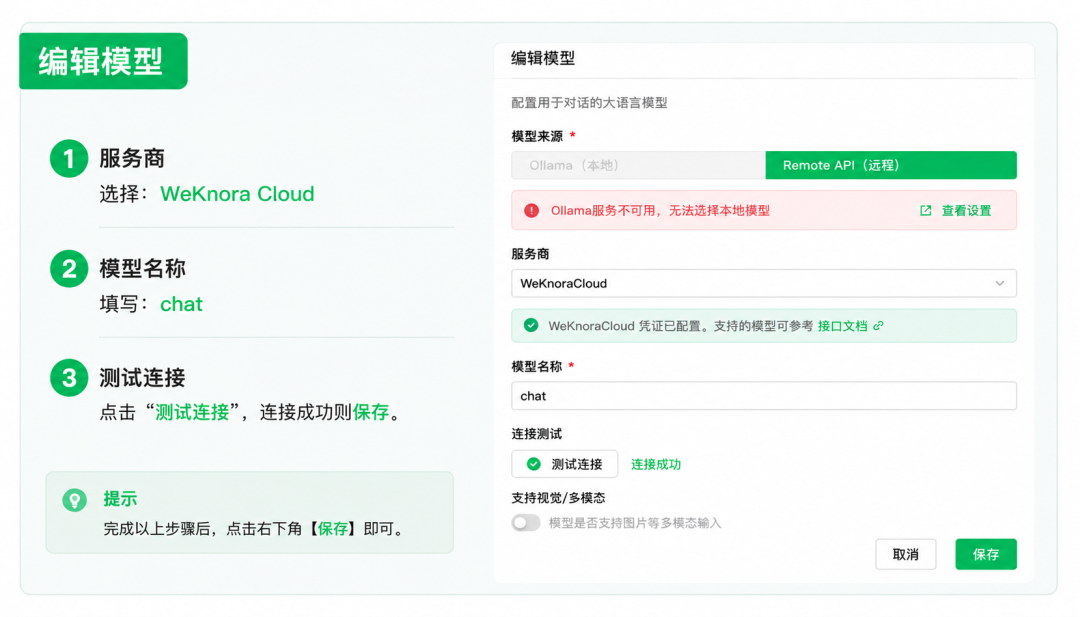Click the 保存 button
Viewport: 1080px width, 617px height.
point(986,554)
